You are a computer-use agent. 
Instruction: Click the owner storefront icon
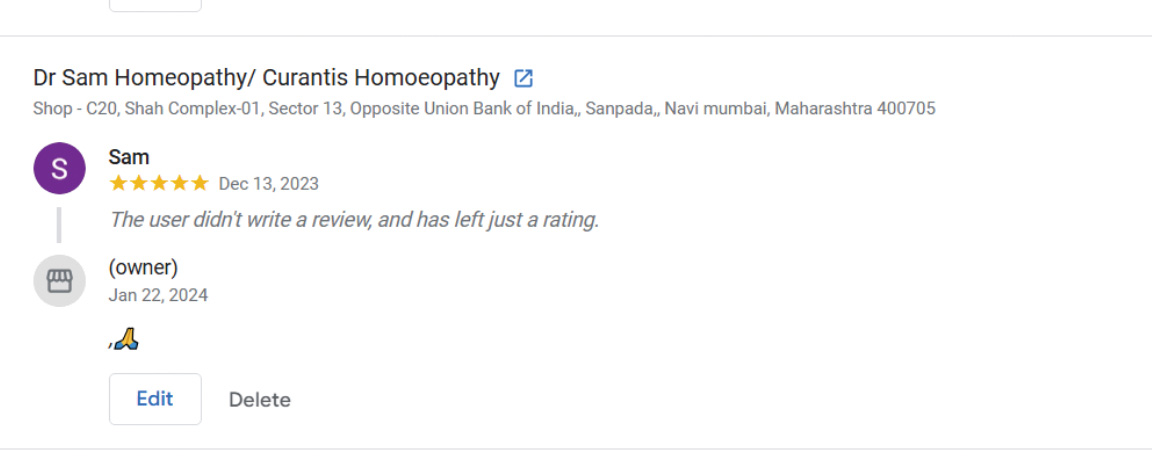(59, 281)
